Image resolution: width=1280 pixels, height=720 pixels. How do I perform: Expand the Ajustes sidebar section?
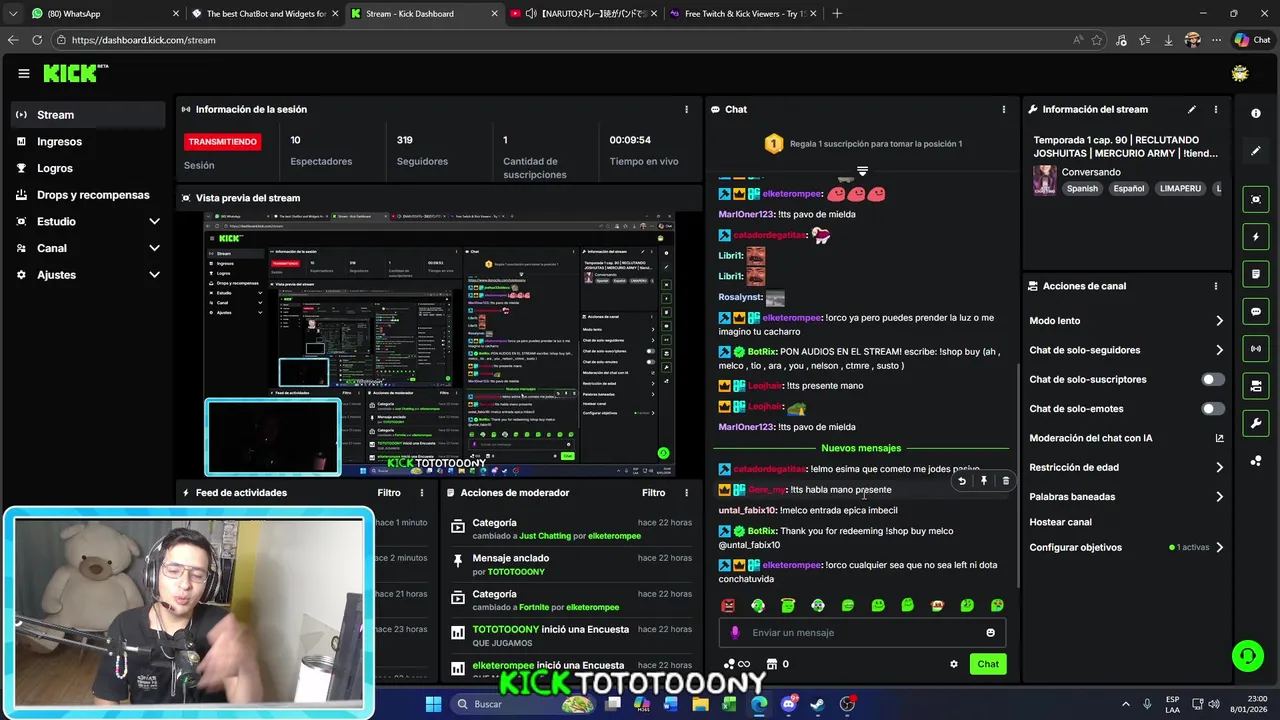click(x=154, y=274)
